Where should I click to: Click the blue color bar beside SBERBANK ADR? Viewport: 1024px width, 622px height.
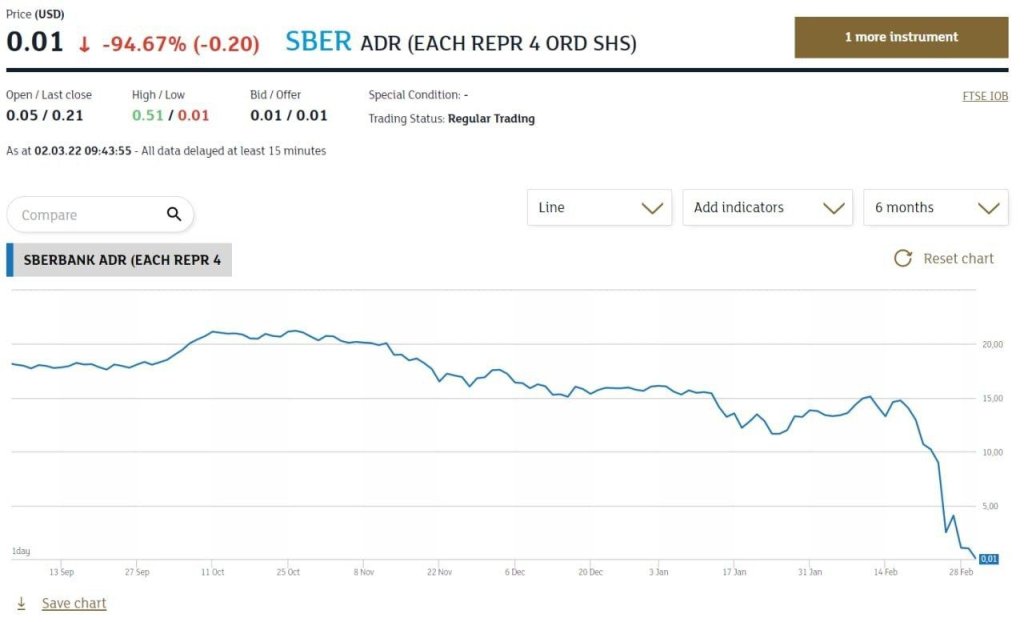click(x=10, y=259)
